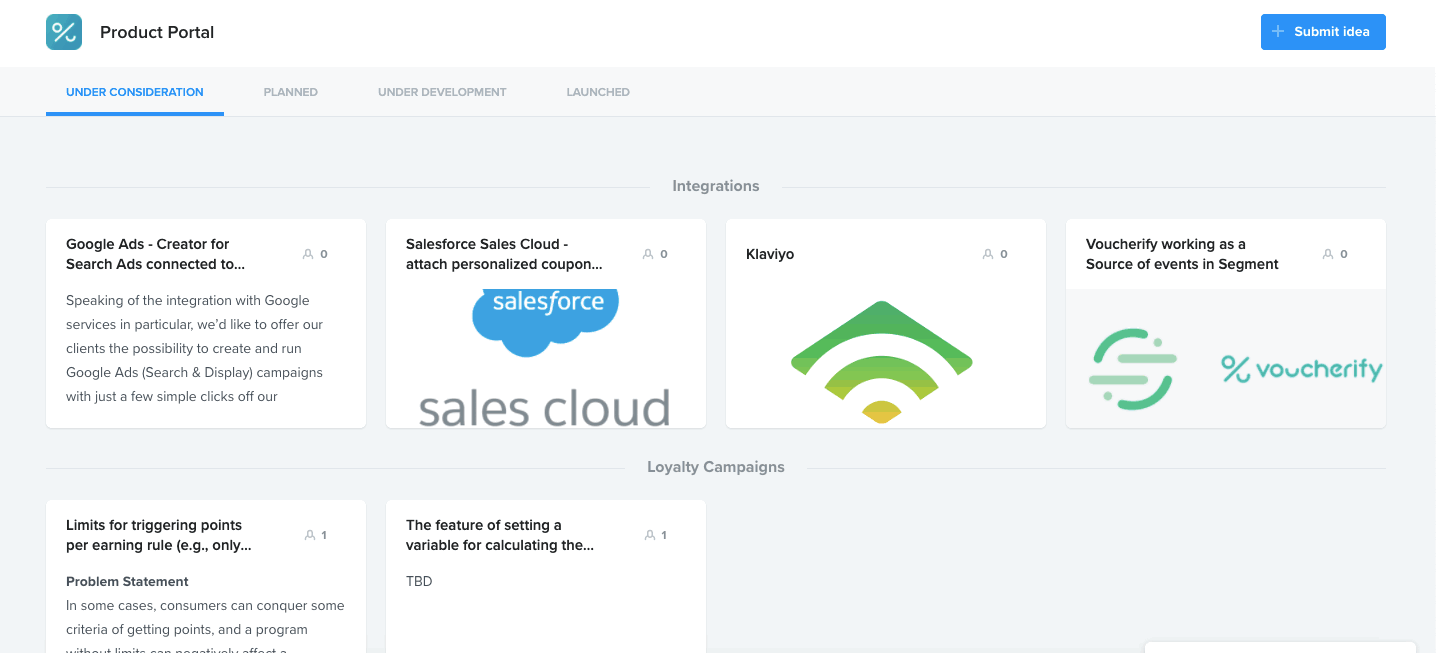
Task: Click the voter icon on the Klaviyo card
Action: tap(987, 254)
